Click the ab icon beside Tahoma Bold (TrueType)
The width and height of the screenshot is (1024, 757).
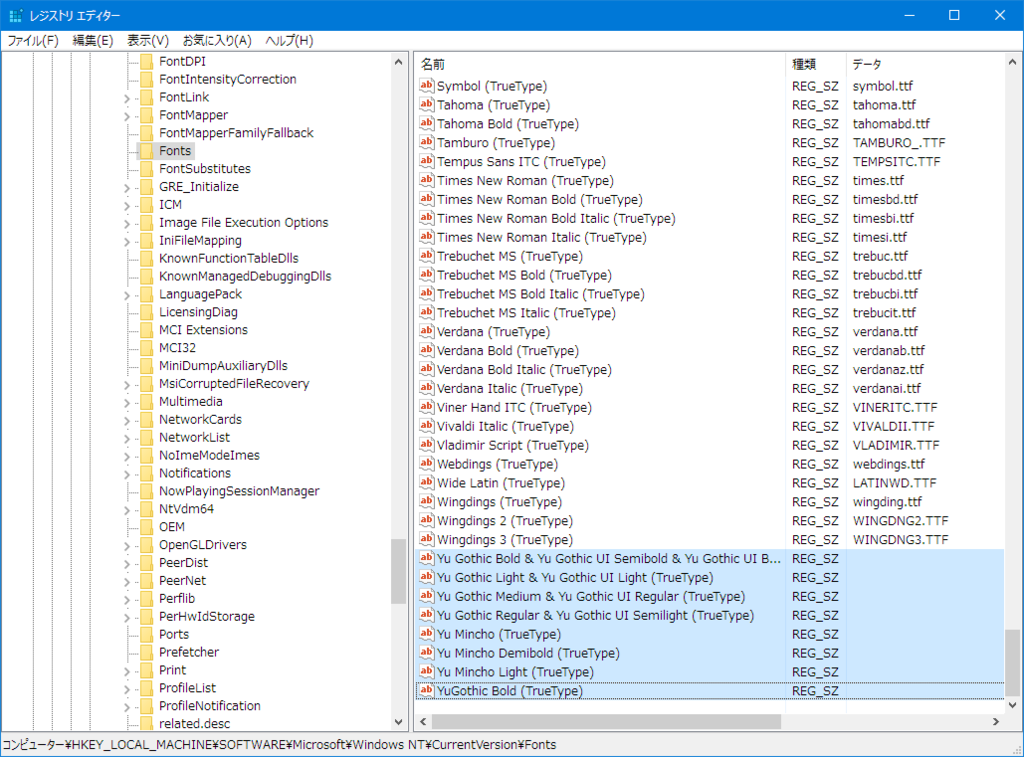pyautogui.click(x=426, y=123)
